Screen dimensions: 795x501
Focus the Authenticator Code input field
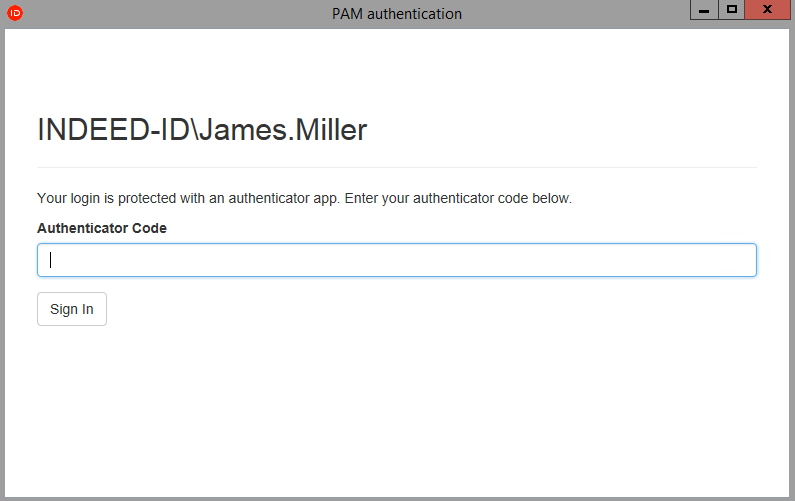point(396,260)
